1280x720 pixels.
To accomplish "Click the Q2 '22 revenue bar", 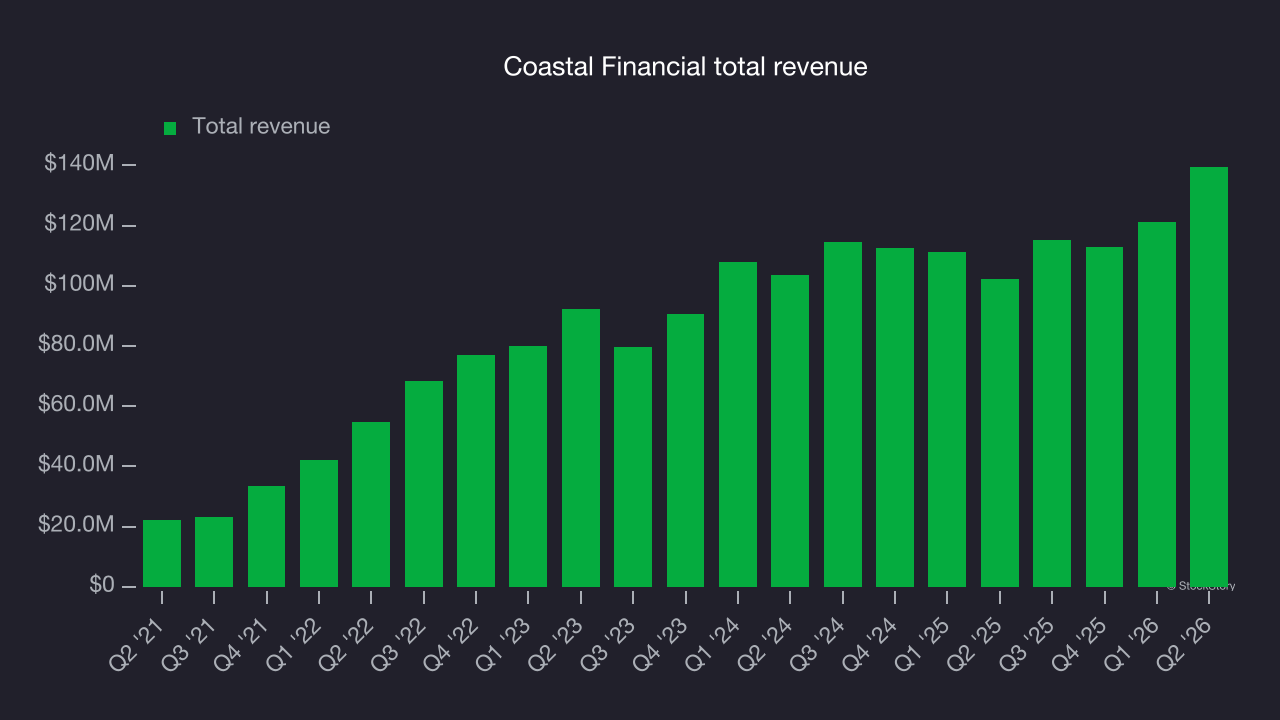I will point(371,504).
